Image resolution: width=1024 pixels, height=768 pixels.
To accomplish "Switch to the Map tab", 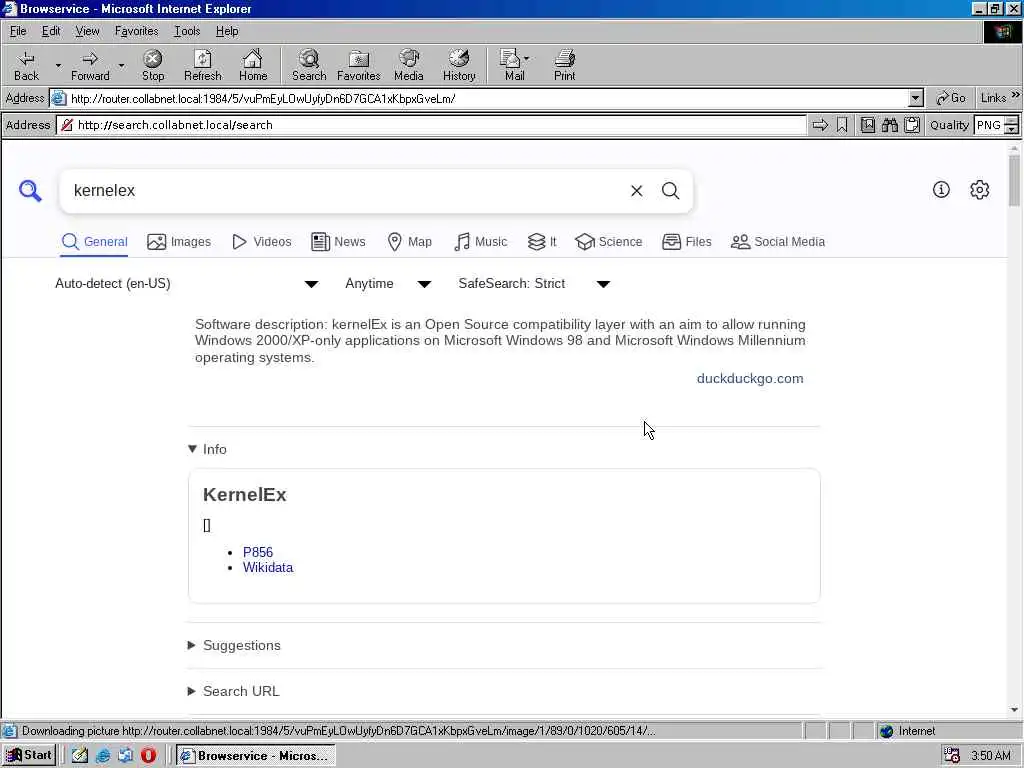I will [409, 242].
